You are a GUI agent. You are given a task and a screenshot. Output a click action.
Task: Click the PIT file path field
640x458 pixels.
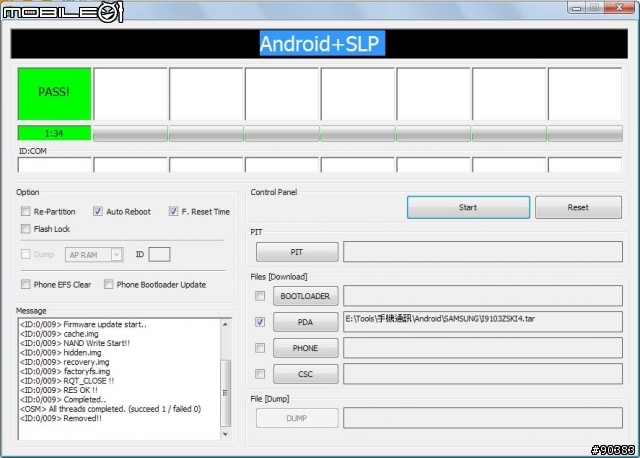point(483,251)
